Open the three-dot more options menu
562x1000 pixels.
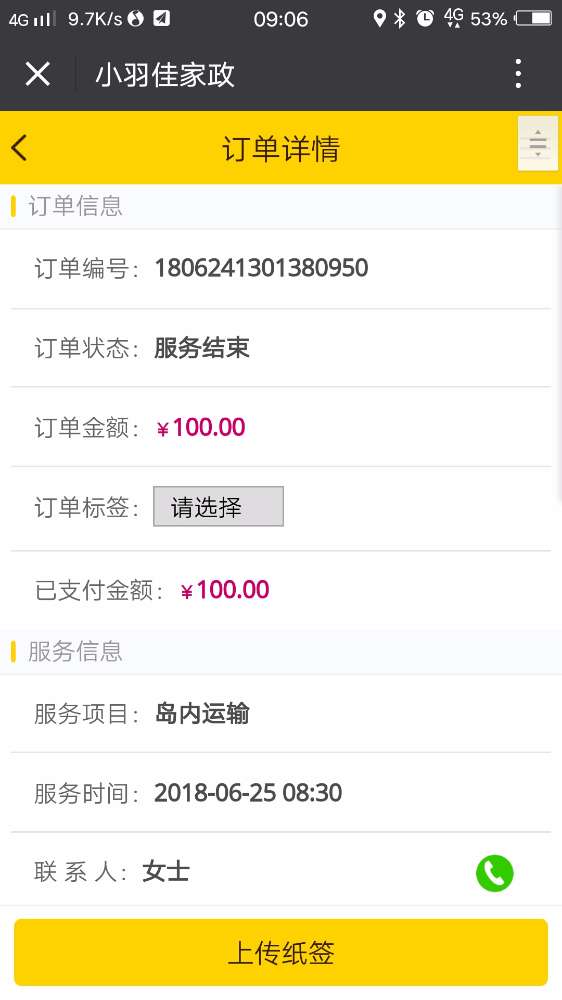click(518, 74)
